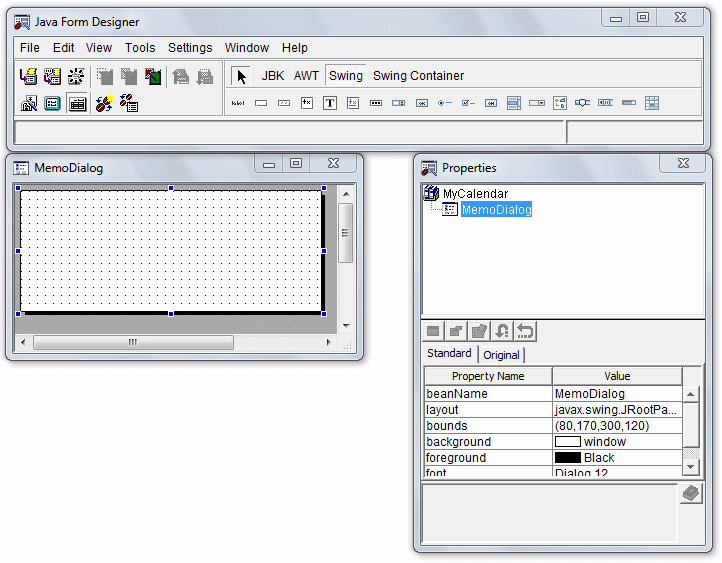Select MyCalendar root node in Properties tree
The image size is (722, 563).
[475, 194]
